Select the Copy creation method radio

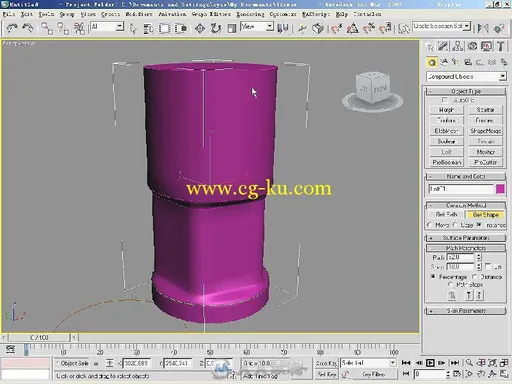455,225
